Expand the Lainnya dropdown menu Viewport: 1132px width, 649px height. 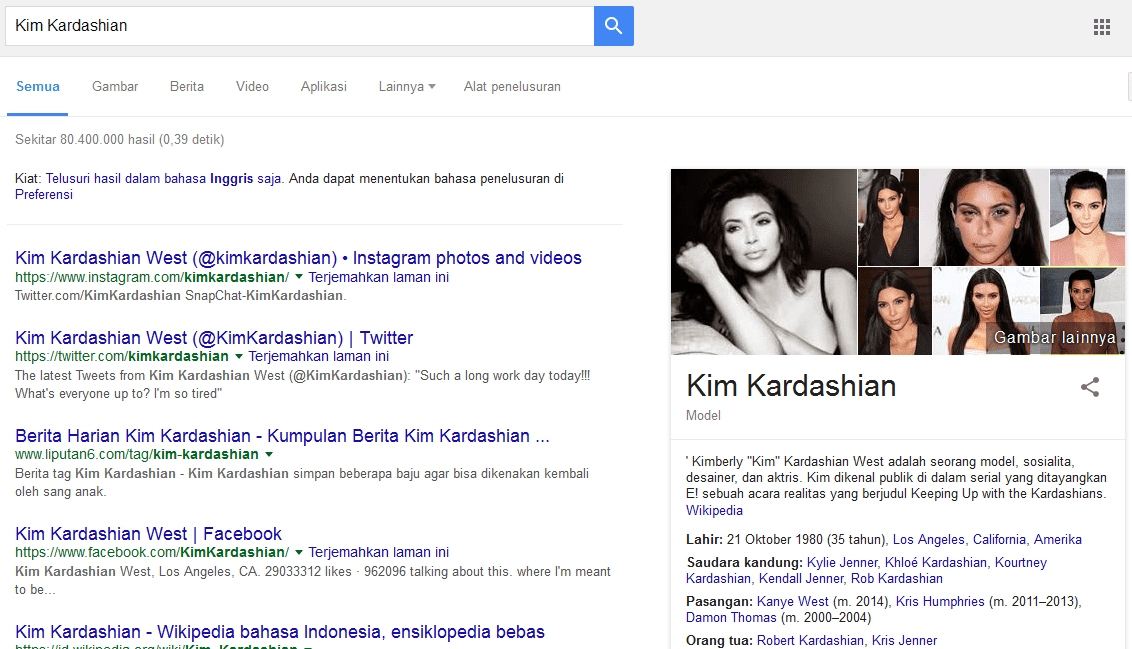[406, 87]
